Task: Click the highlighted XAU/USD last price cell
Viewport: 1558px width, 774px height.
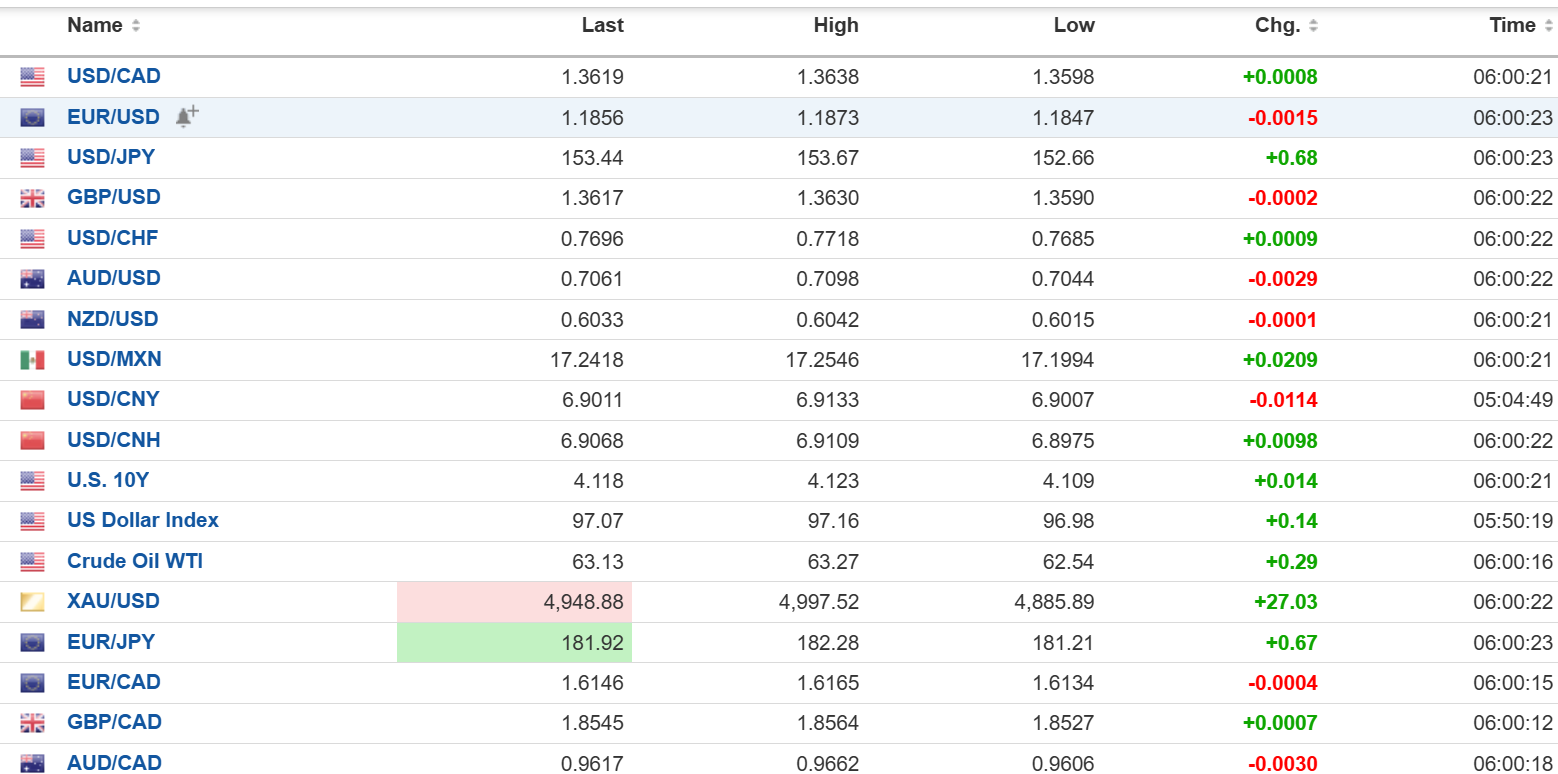Action: coord(515,602)
